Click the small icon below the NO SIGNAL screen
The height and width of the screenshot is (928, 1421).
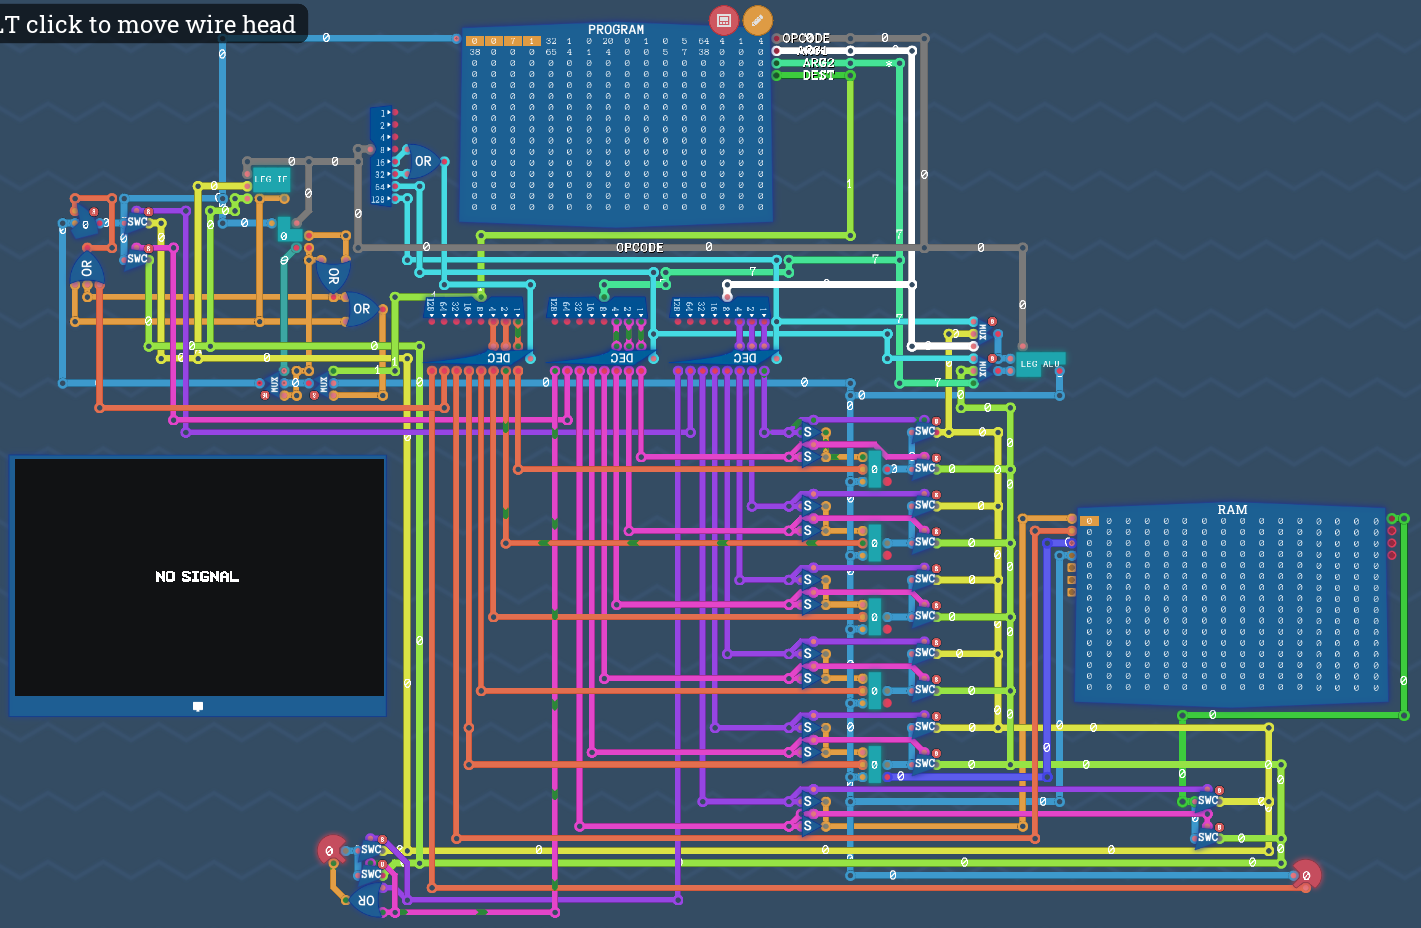(x=198, y=706)
